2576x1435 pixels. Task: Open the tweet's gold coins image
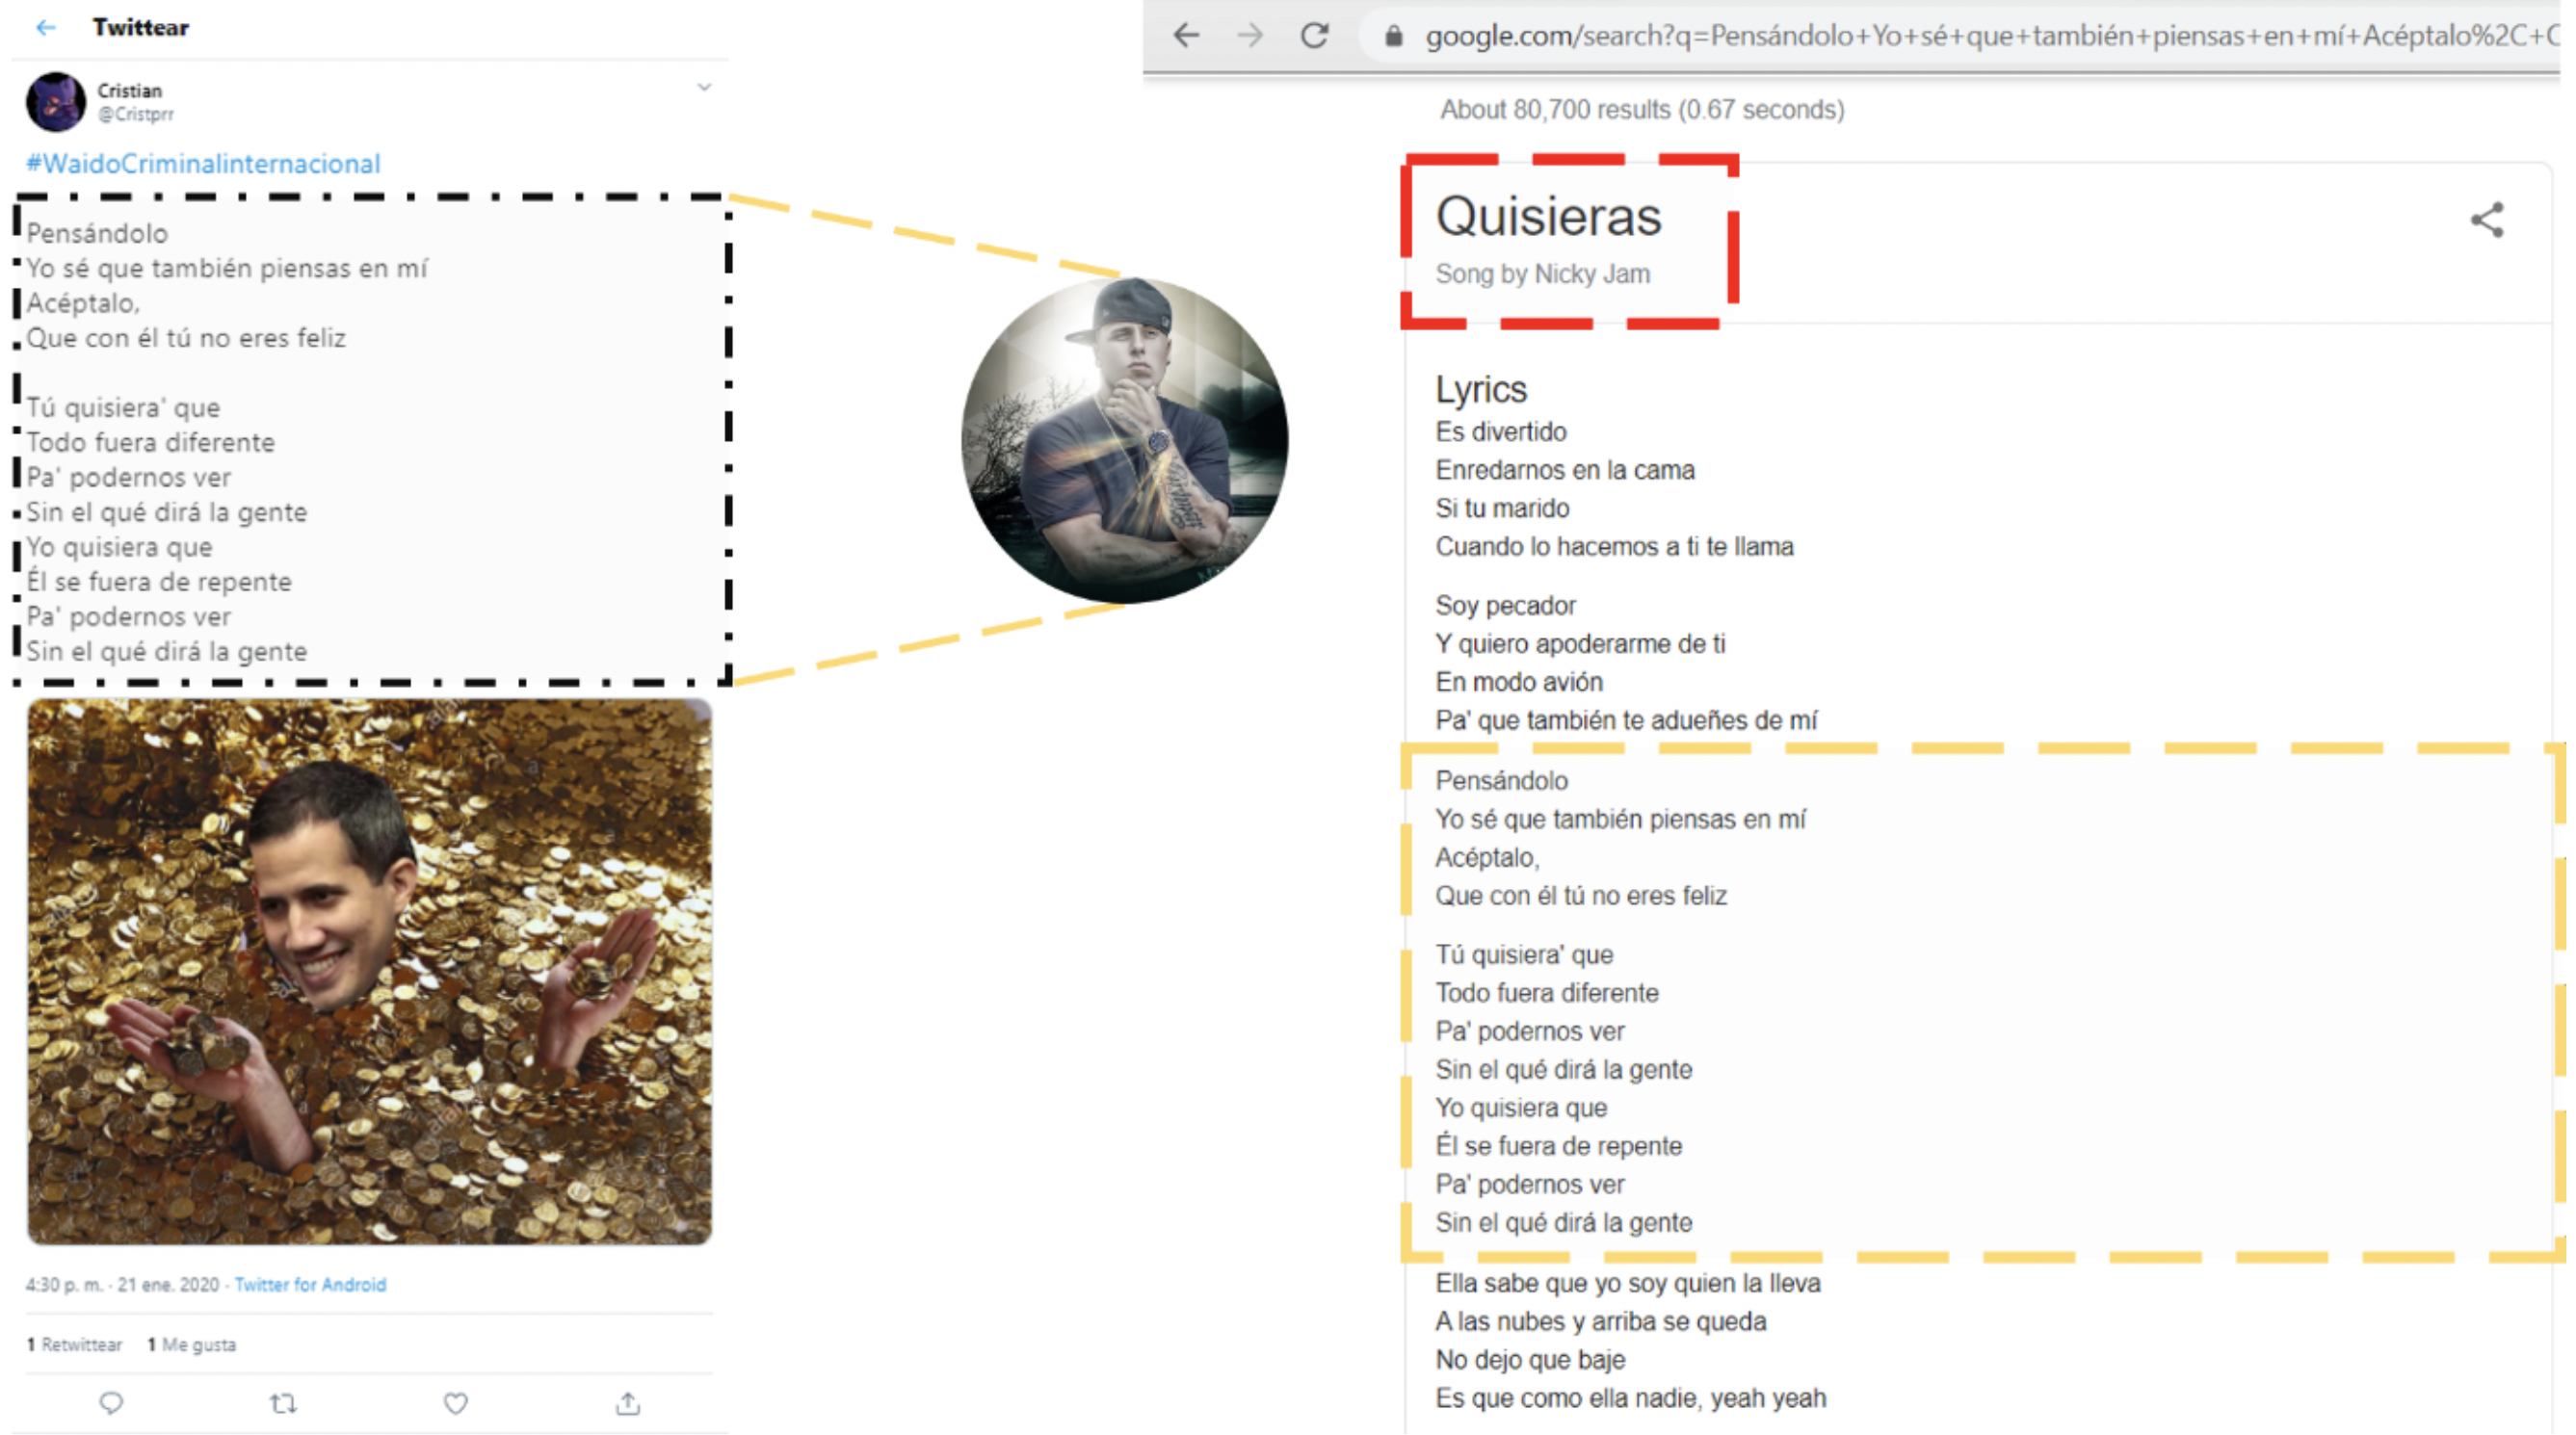369,971
